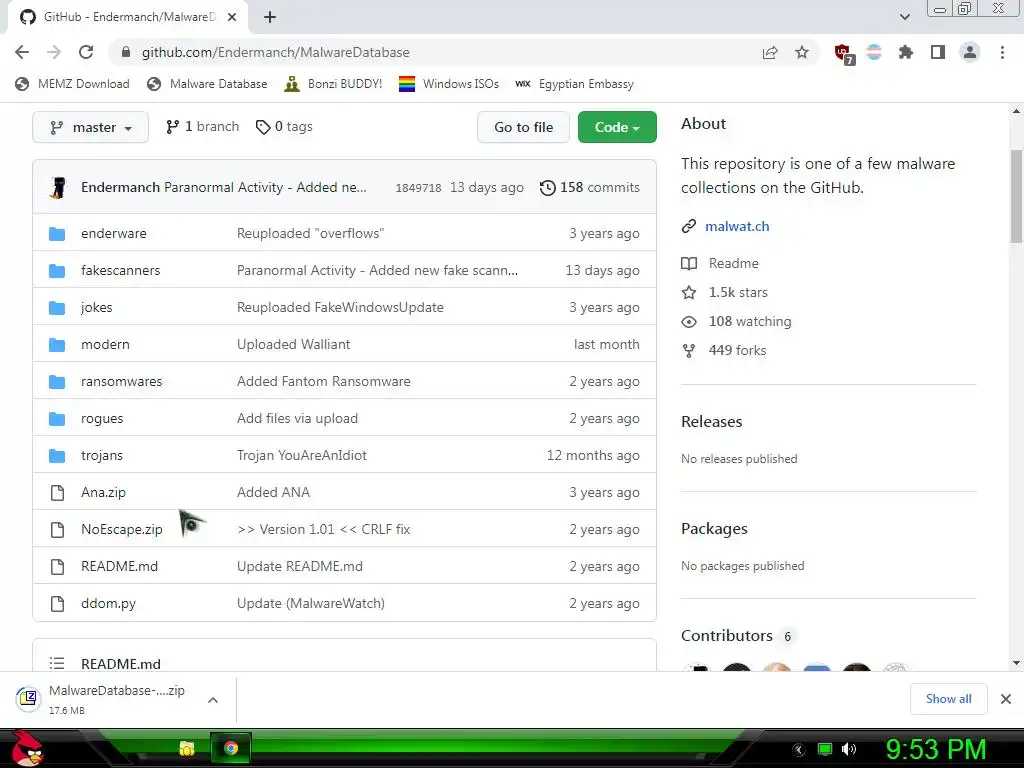View the 0 tags link

[x=284, y=127]
